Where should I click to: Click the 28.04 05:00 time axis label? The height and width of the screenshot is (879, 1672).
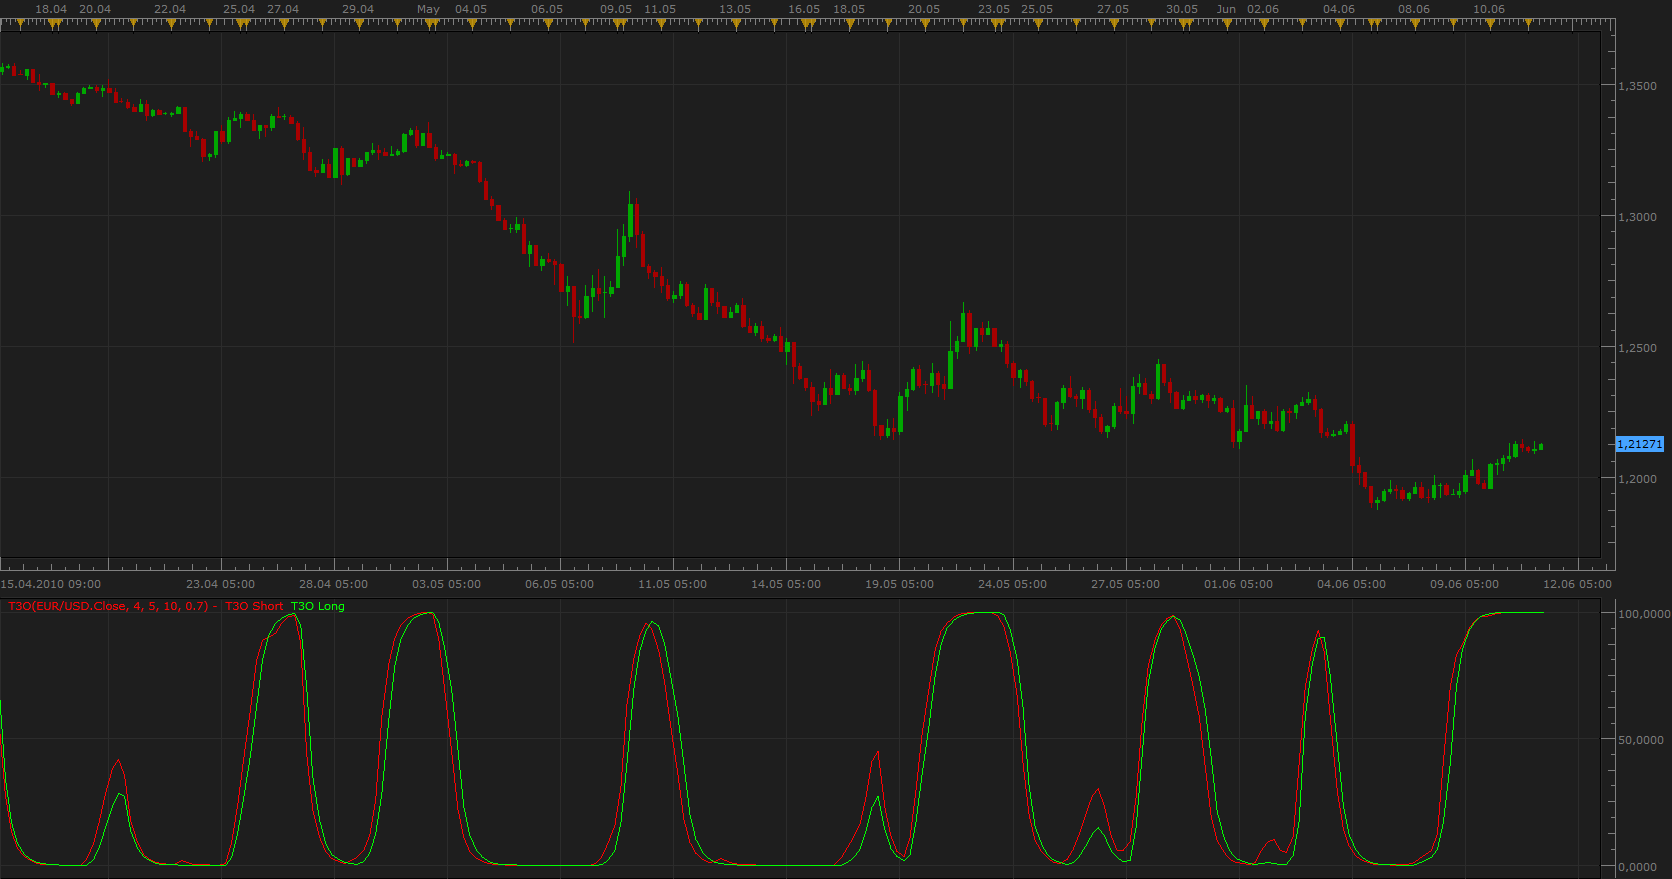334,584
